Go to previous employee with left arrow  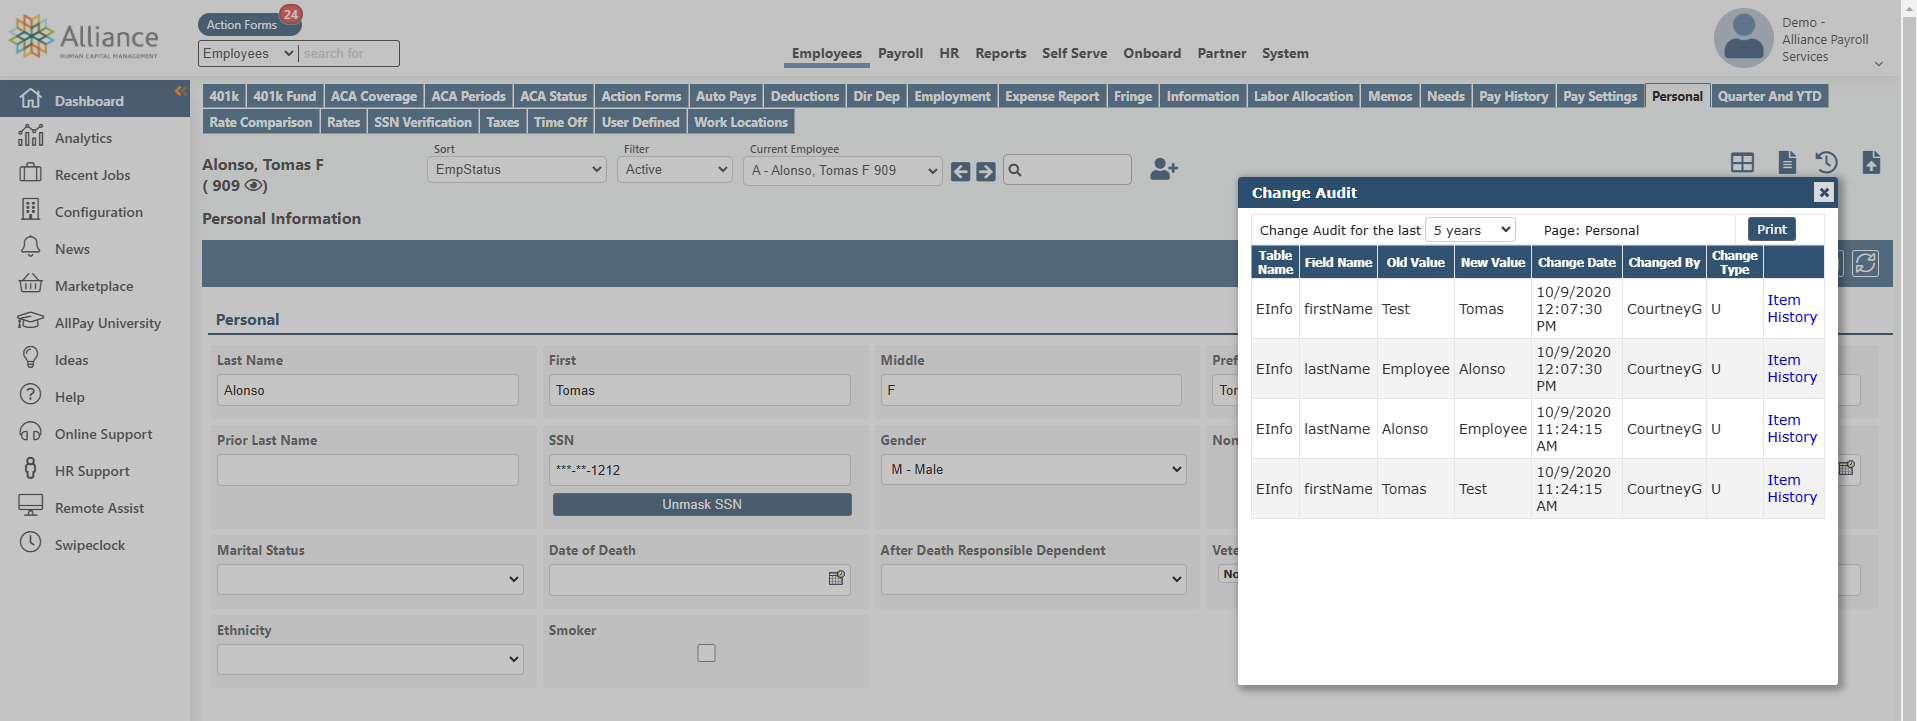point(960,171)
